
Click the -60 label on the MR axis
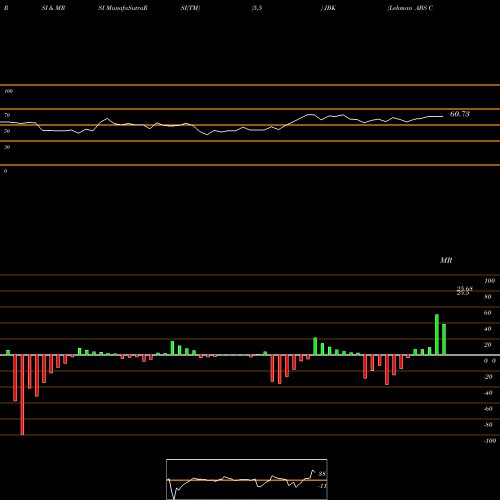tap(488, 409)
